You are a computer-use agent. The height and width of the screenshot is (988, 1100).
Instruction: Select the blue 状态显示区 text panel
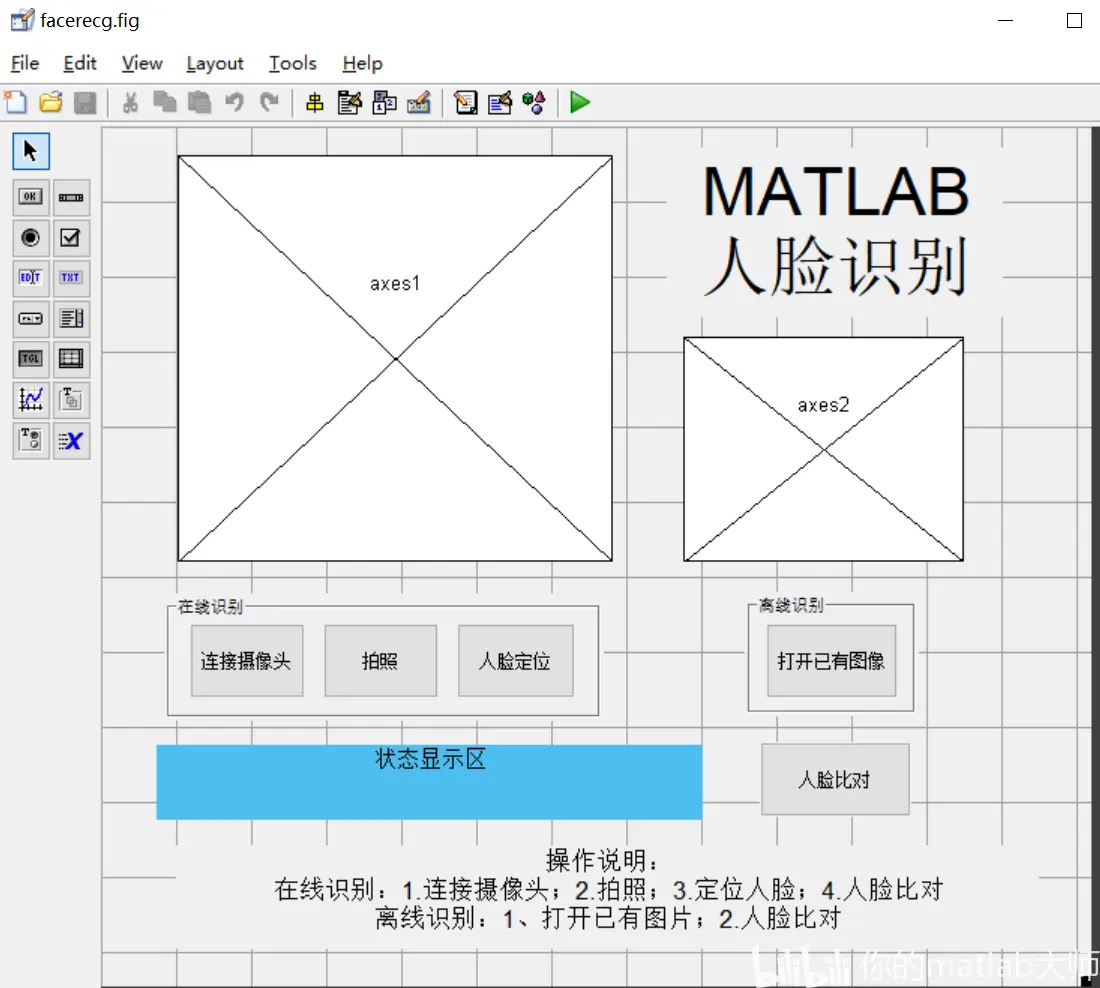pyautogui.click(x=429, y=782)
